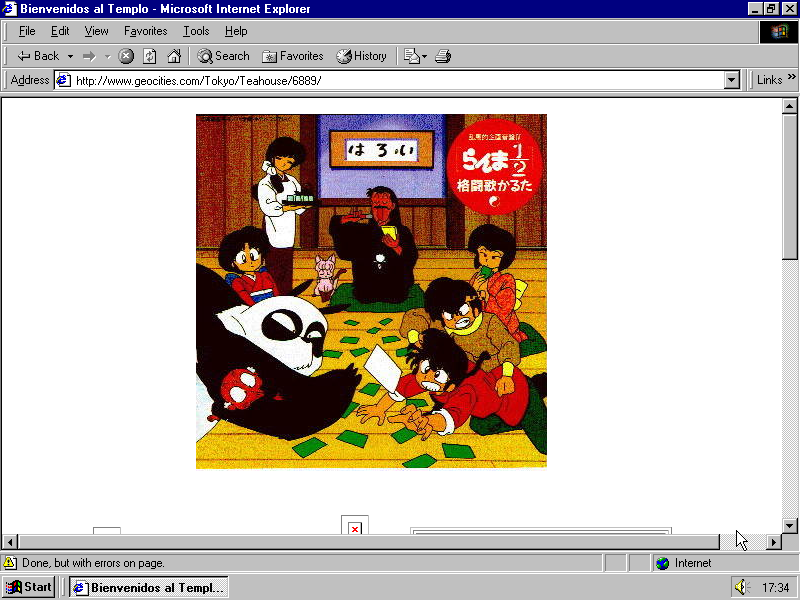This screenshot has width=800, height=600.
Task: Click the status bar warning icon
Action: (x=10, y=563)
